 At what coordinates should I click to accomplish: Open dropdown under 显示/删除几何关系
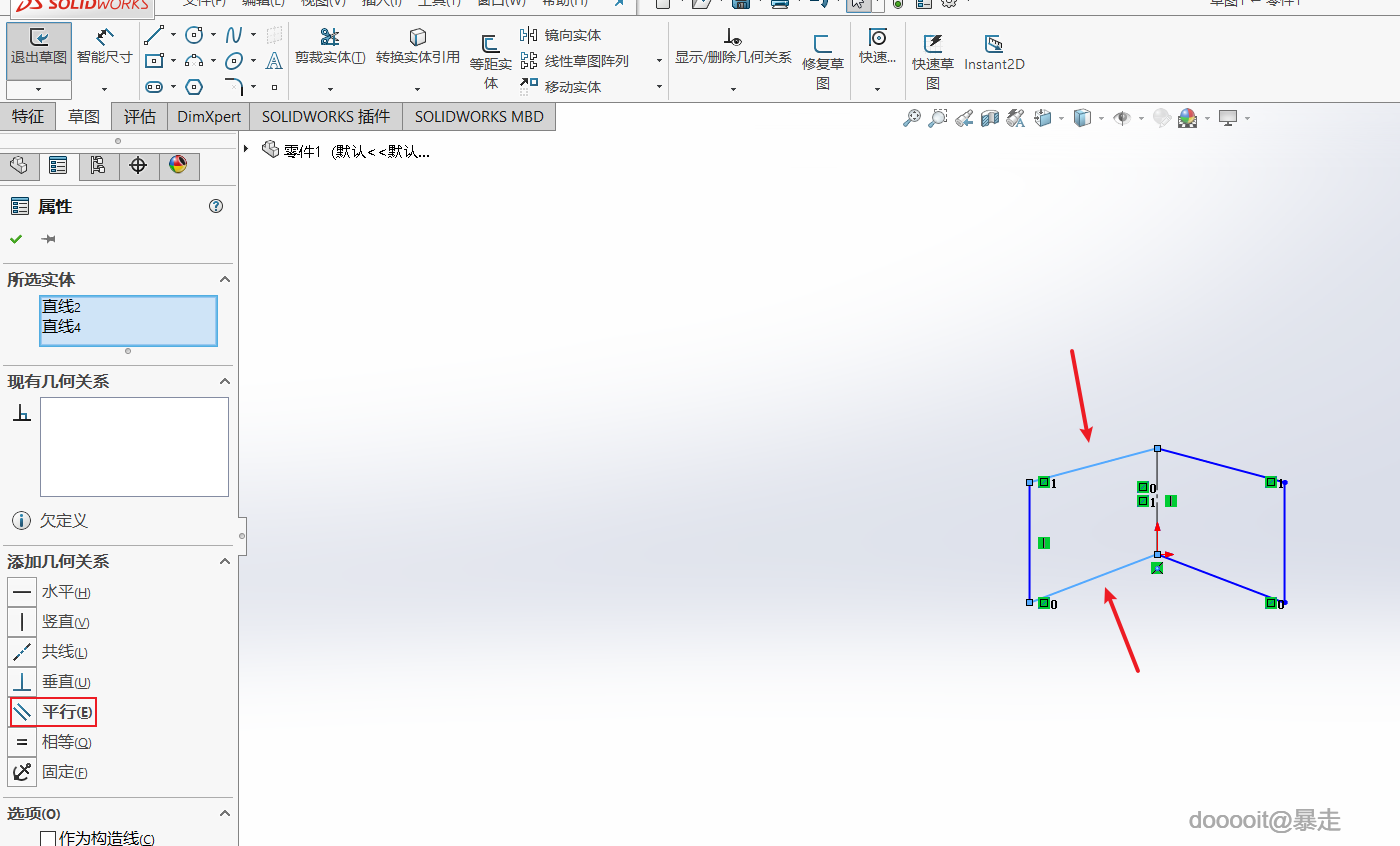[733, 90]
